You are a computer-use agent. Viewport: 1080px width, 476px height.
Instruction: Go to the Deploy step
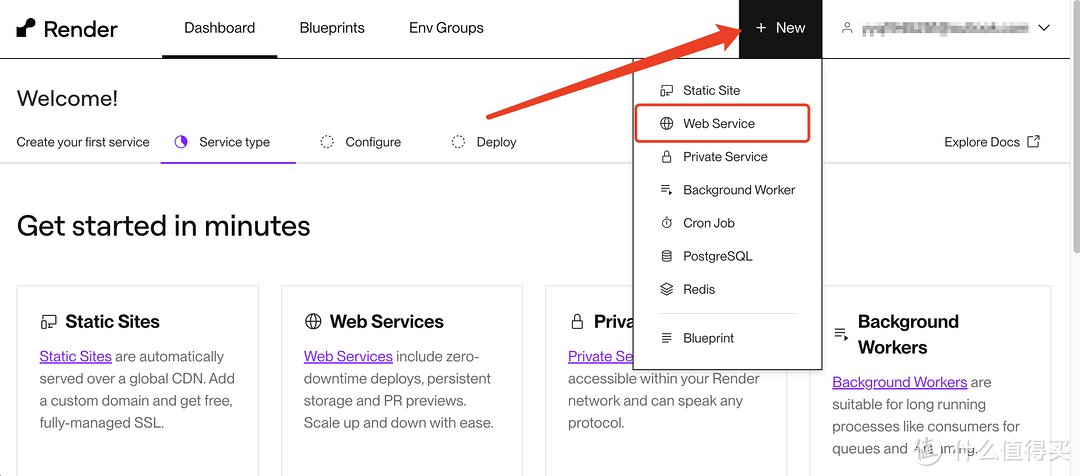pos(495,142)
